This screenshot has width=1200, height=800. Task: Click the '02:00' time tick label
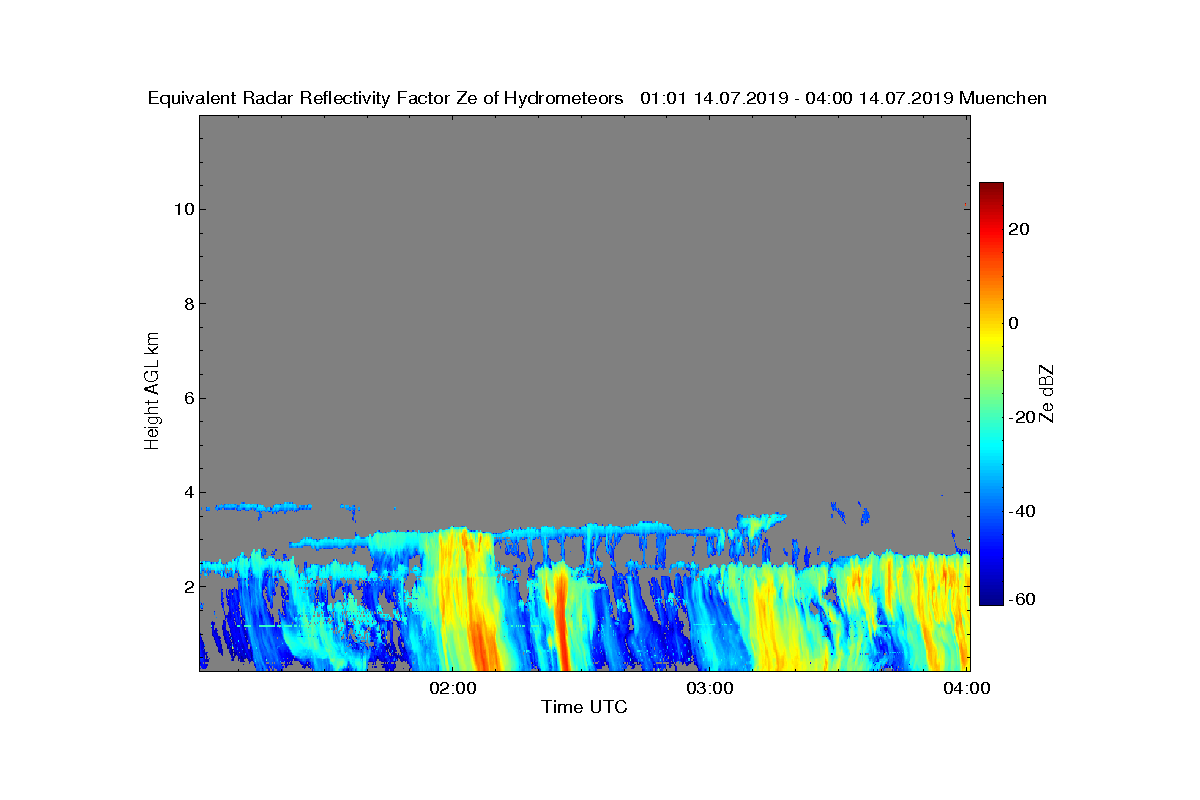tap(452, 688)
